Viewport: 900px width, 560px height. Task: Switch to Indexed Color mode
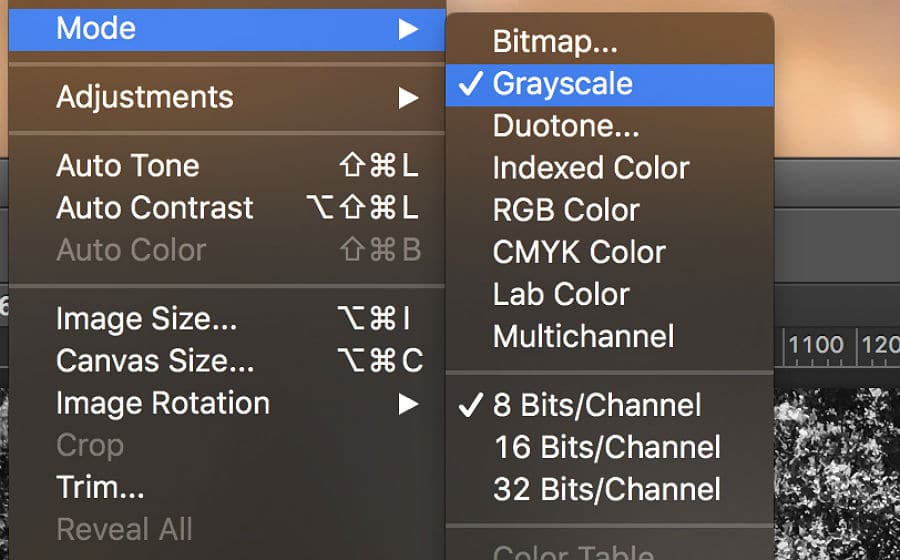(x=591, y=168)
